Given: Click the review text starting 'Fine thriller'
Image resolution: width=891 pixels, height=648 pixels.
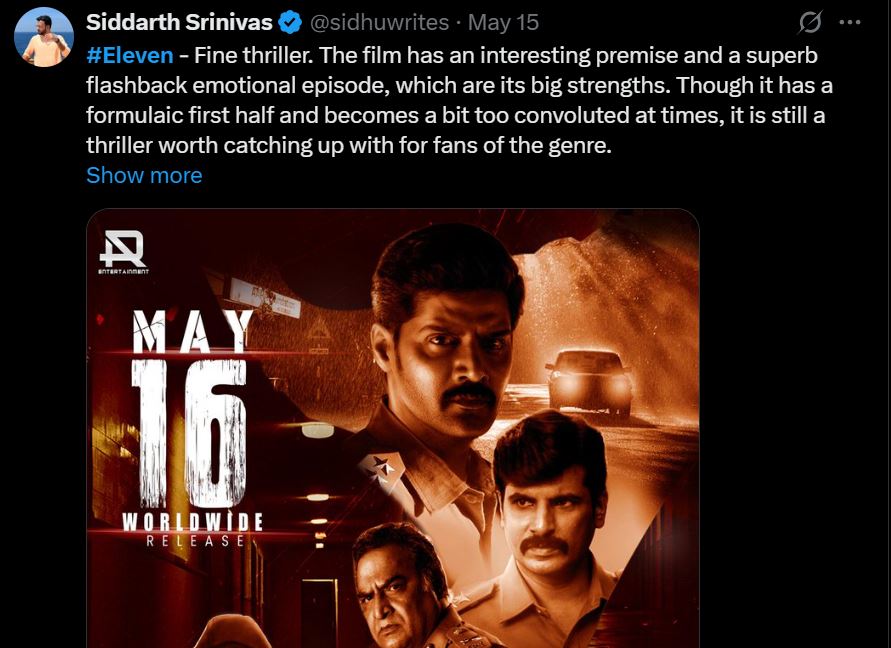Looking at the screenshot, I should point(459,100).
